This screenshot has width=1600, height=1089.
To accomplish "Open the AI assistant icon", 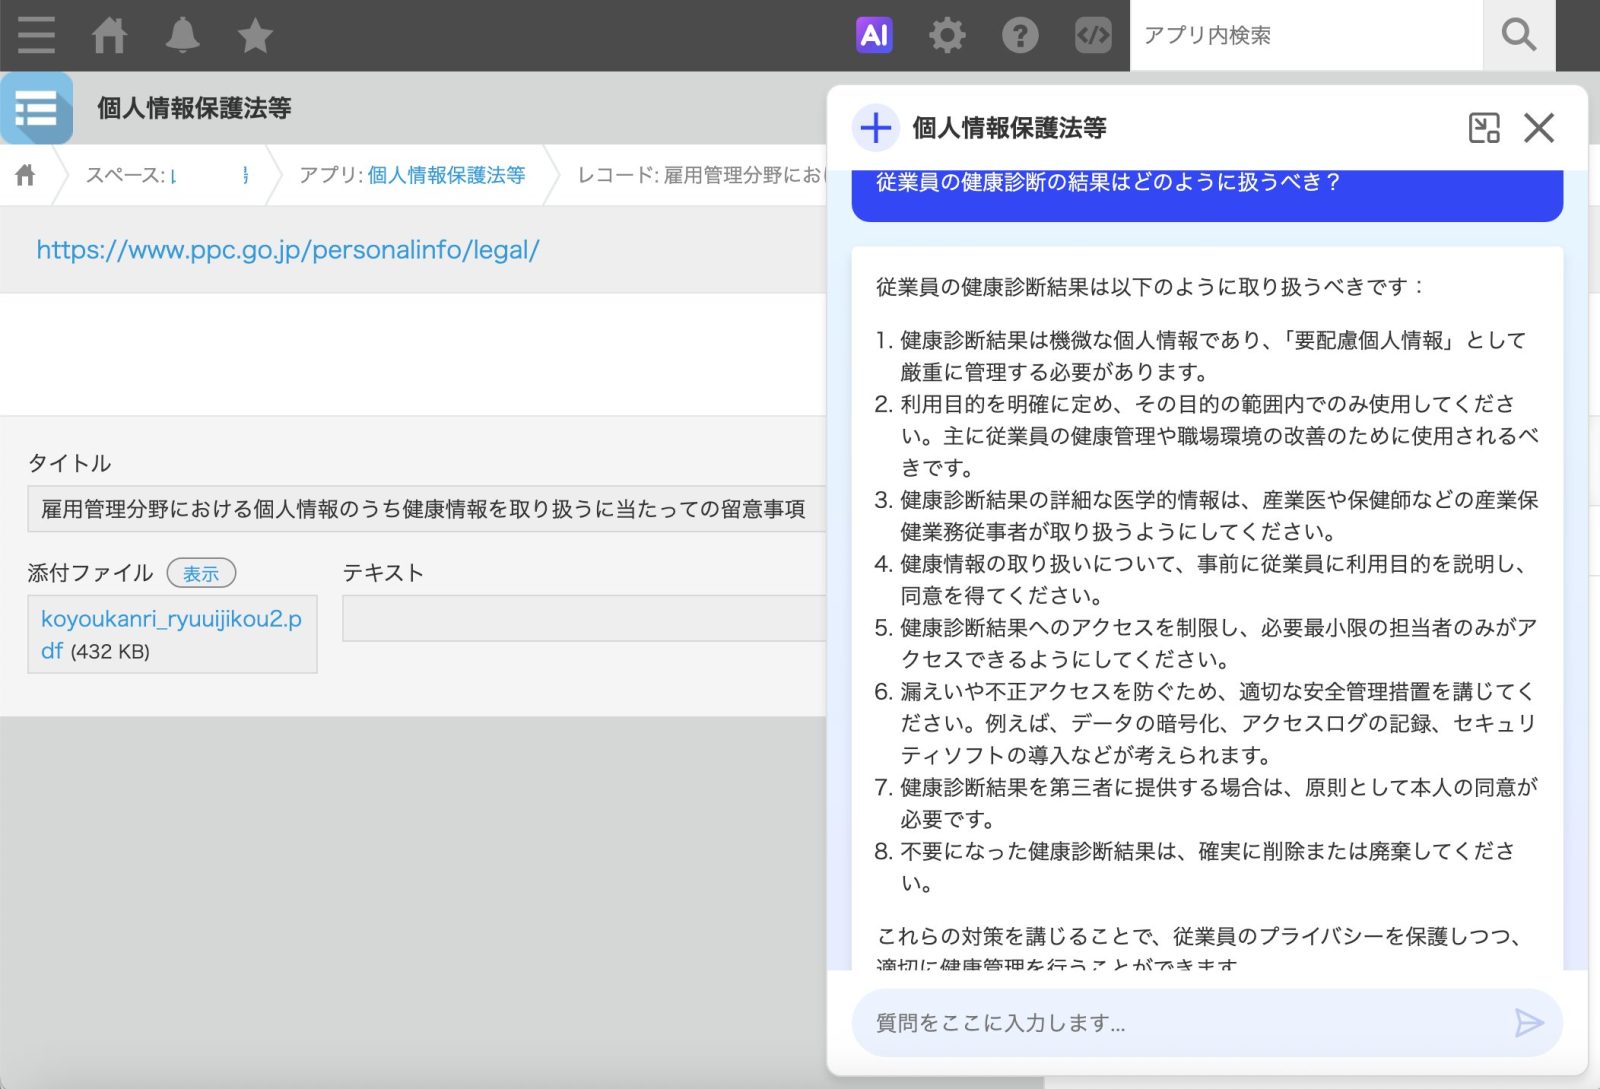I will click(874, 35).
